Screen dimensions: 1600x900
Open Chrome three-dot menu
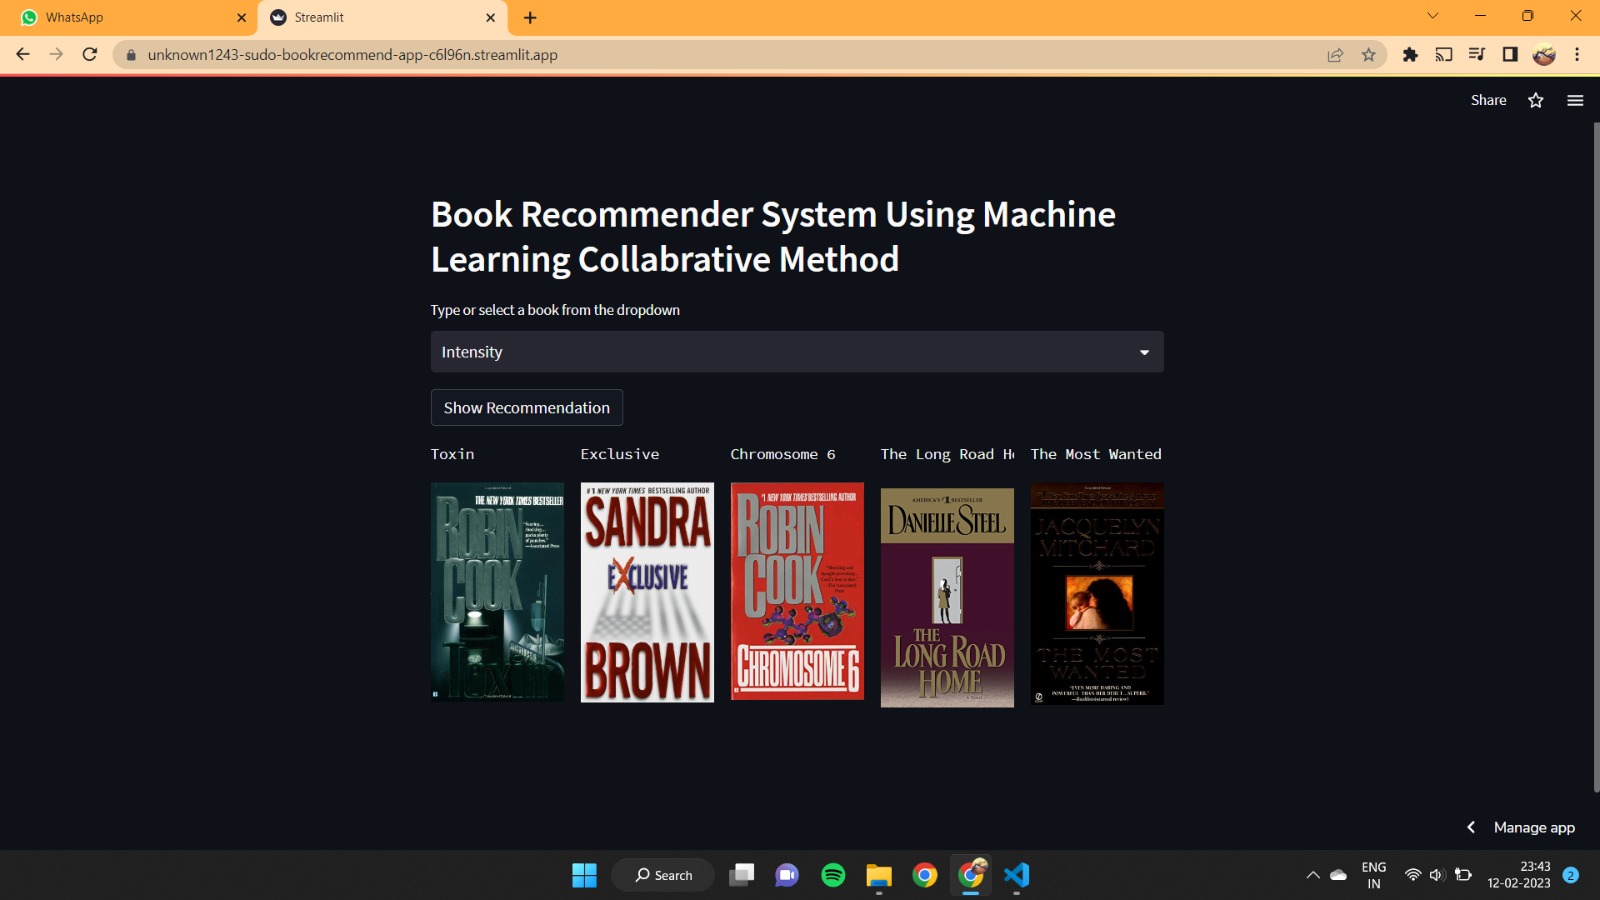tap(1577, 55)
